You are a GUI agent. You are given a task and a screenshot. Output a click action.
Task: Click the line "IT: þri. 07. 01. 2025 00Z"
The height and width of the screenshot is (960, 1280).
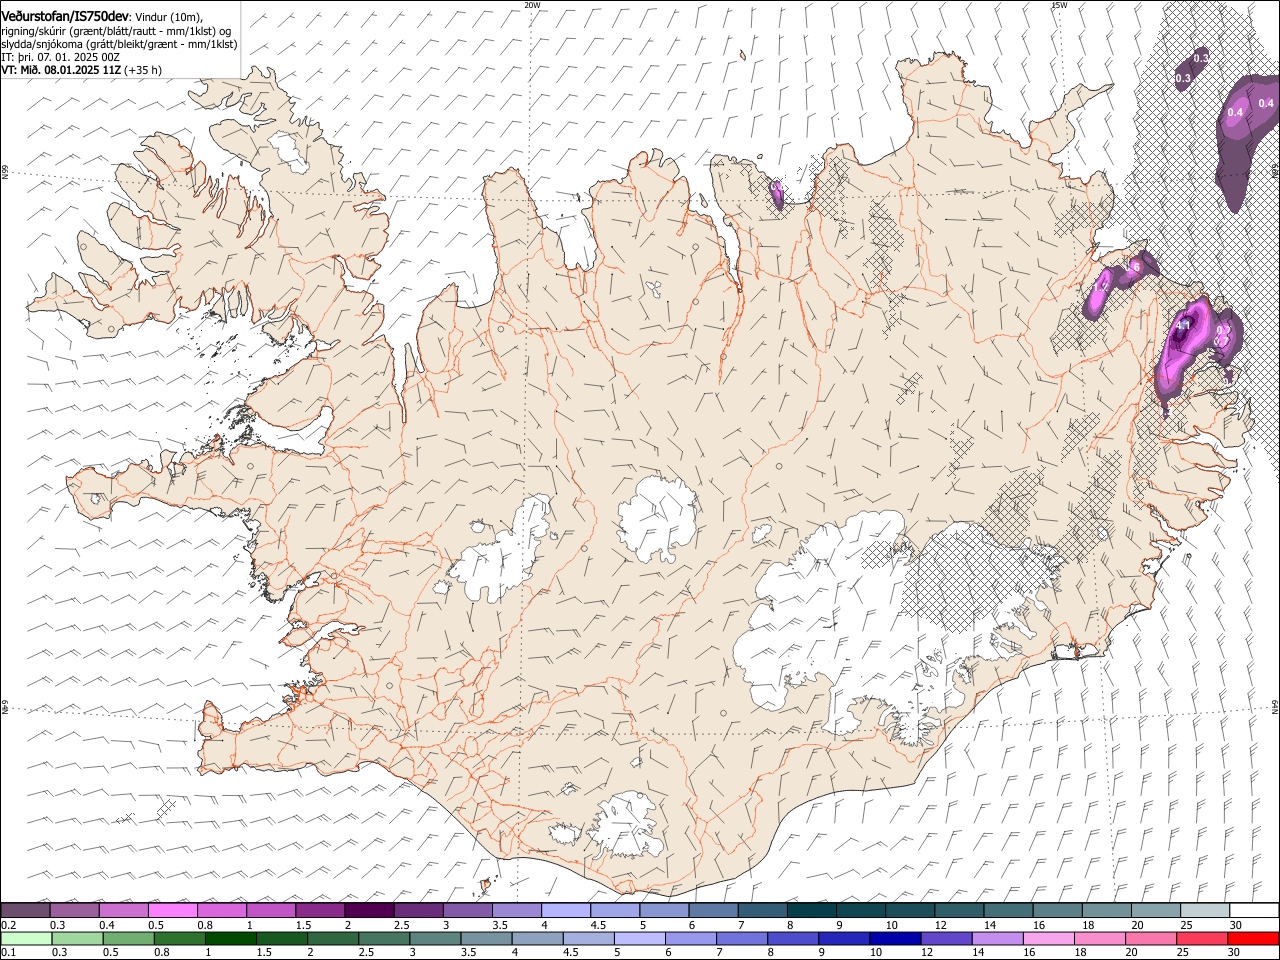[60, 57]
